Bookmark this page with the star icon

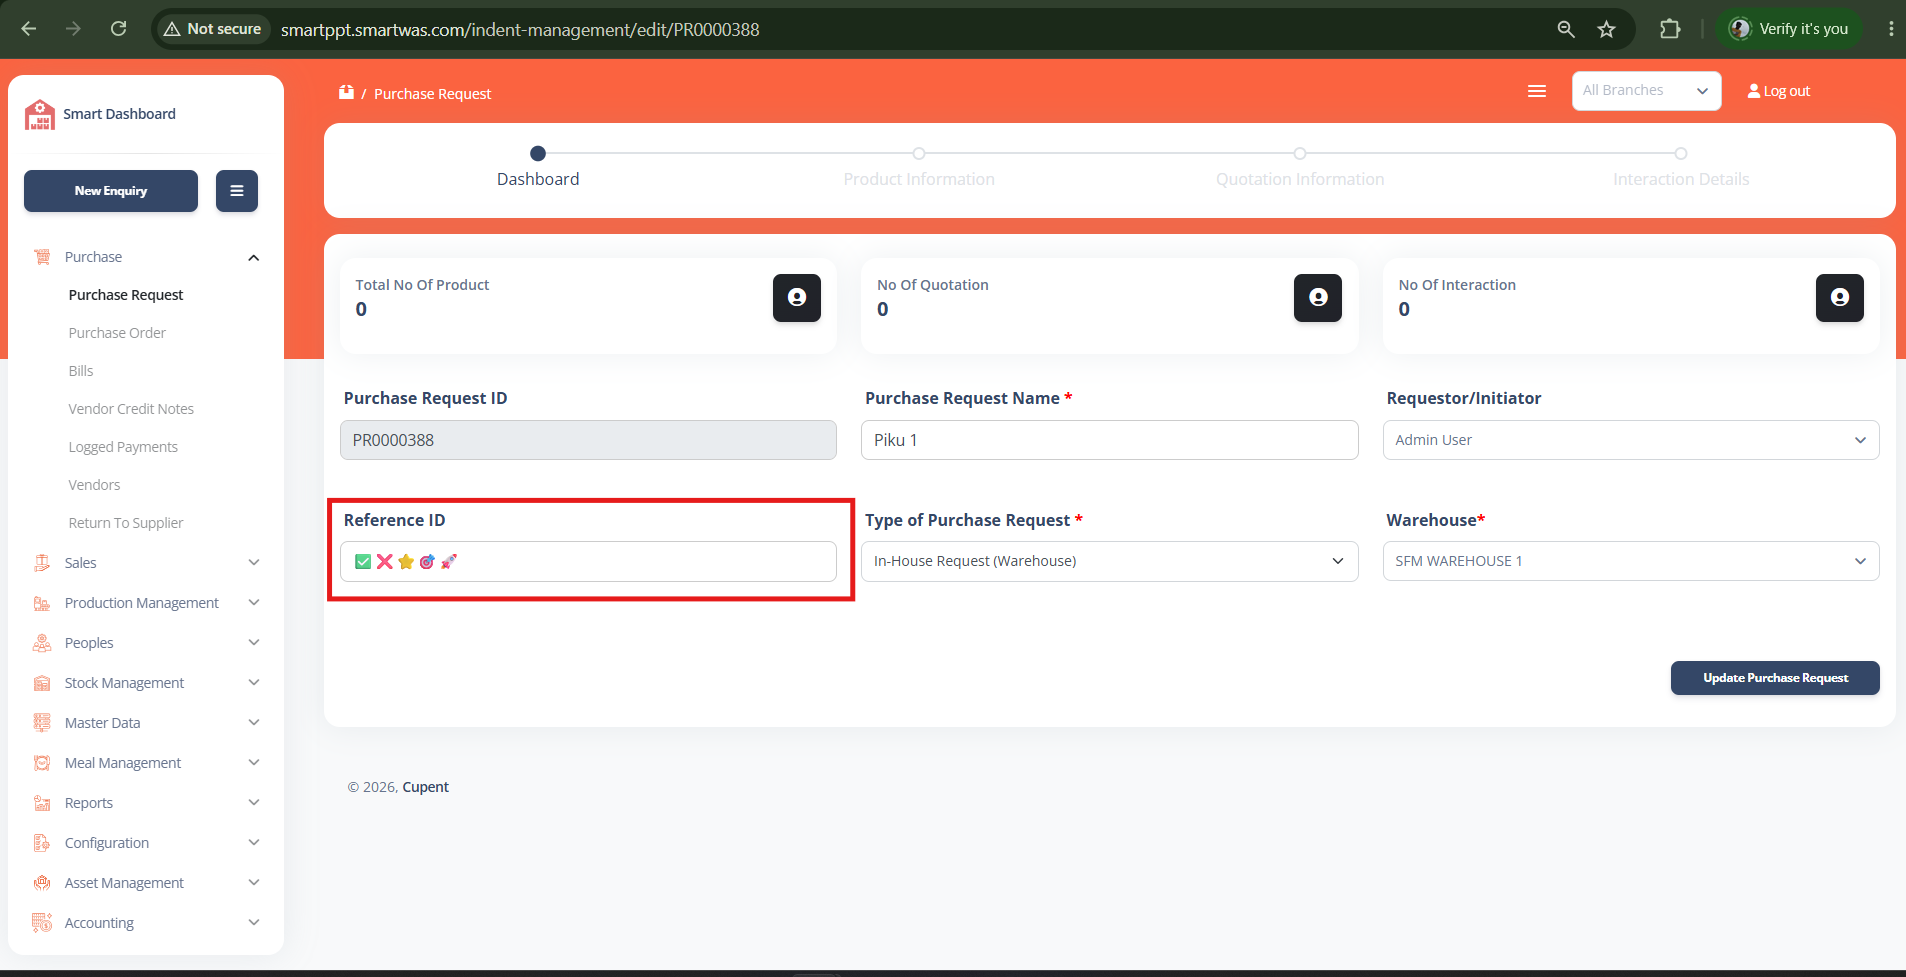coord(1606,29)
